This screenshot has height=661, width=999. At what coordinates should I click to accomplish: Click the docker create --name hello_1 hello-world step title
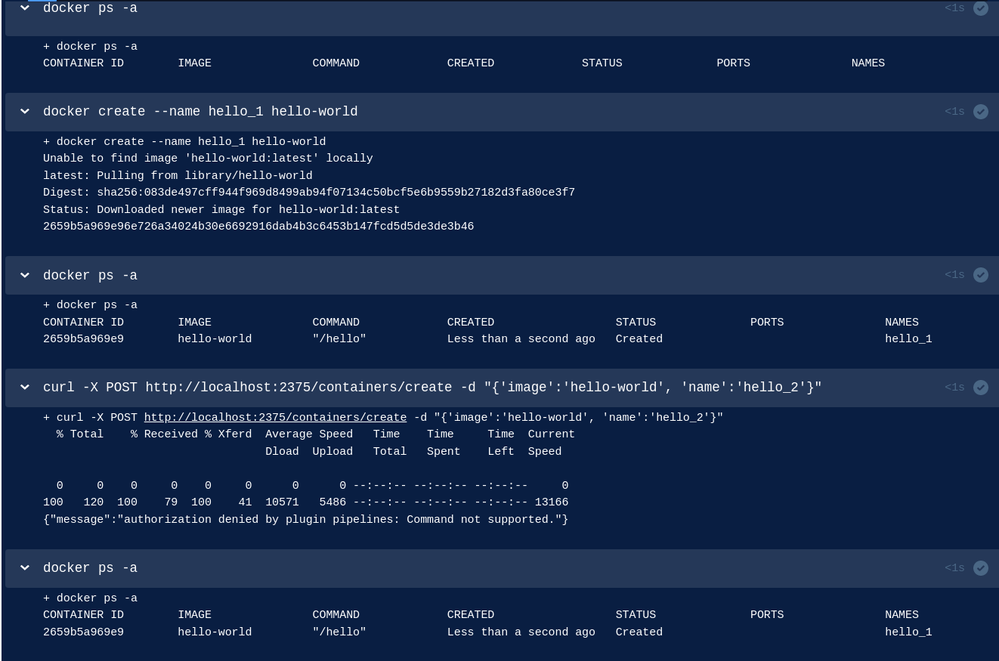pyautogui.click(x=200, y=112)
